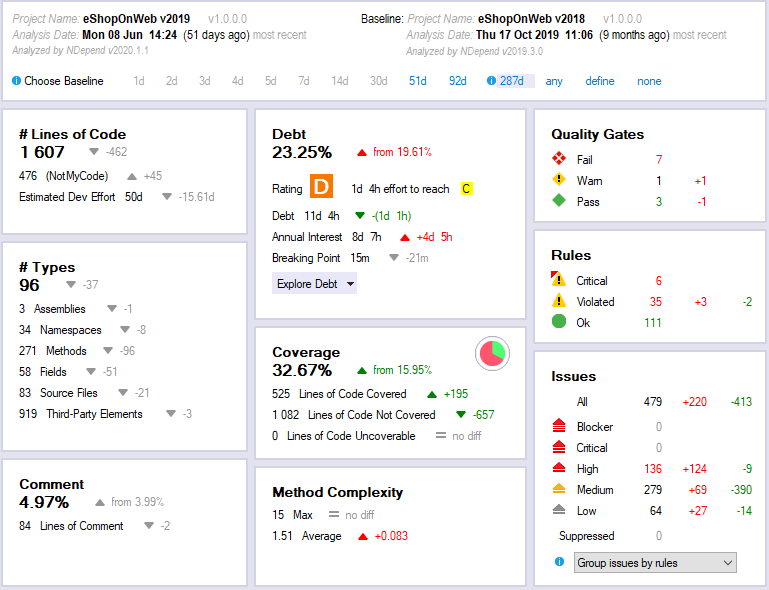Click the red Quality Gates Fail icon

pyautogui.click(x=560, y=159)
